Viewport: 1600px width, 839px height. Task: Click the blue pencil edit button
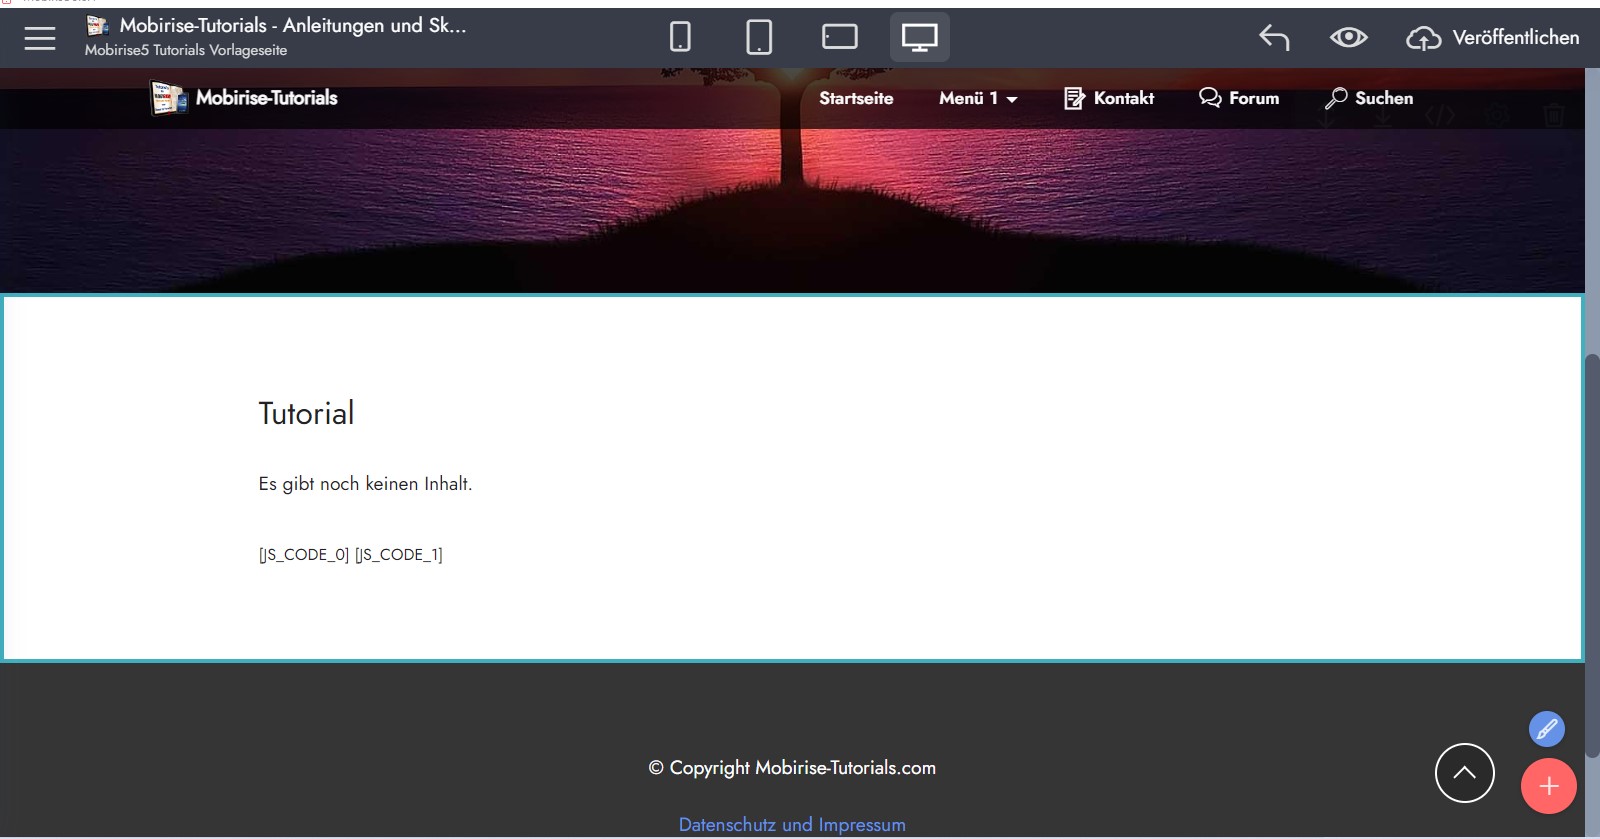(1546, 729)
